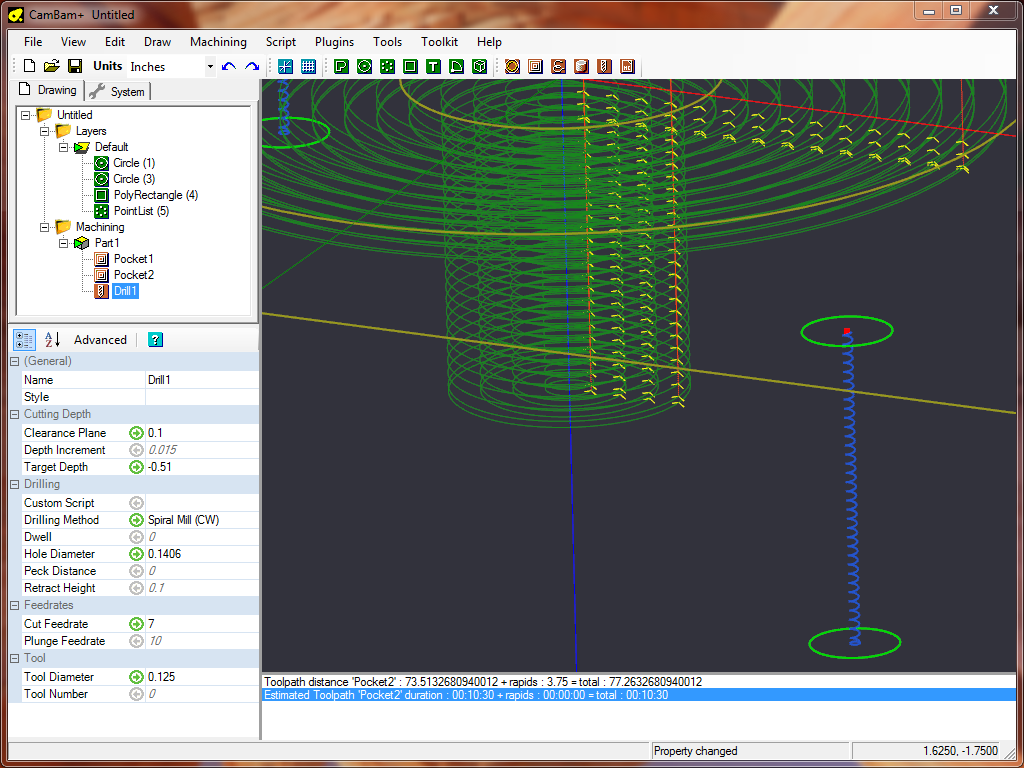
Task: Toggle the show grid toolbar button
Action: (x=308, y=66)
